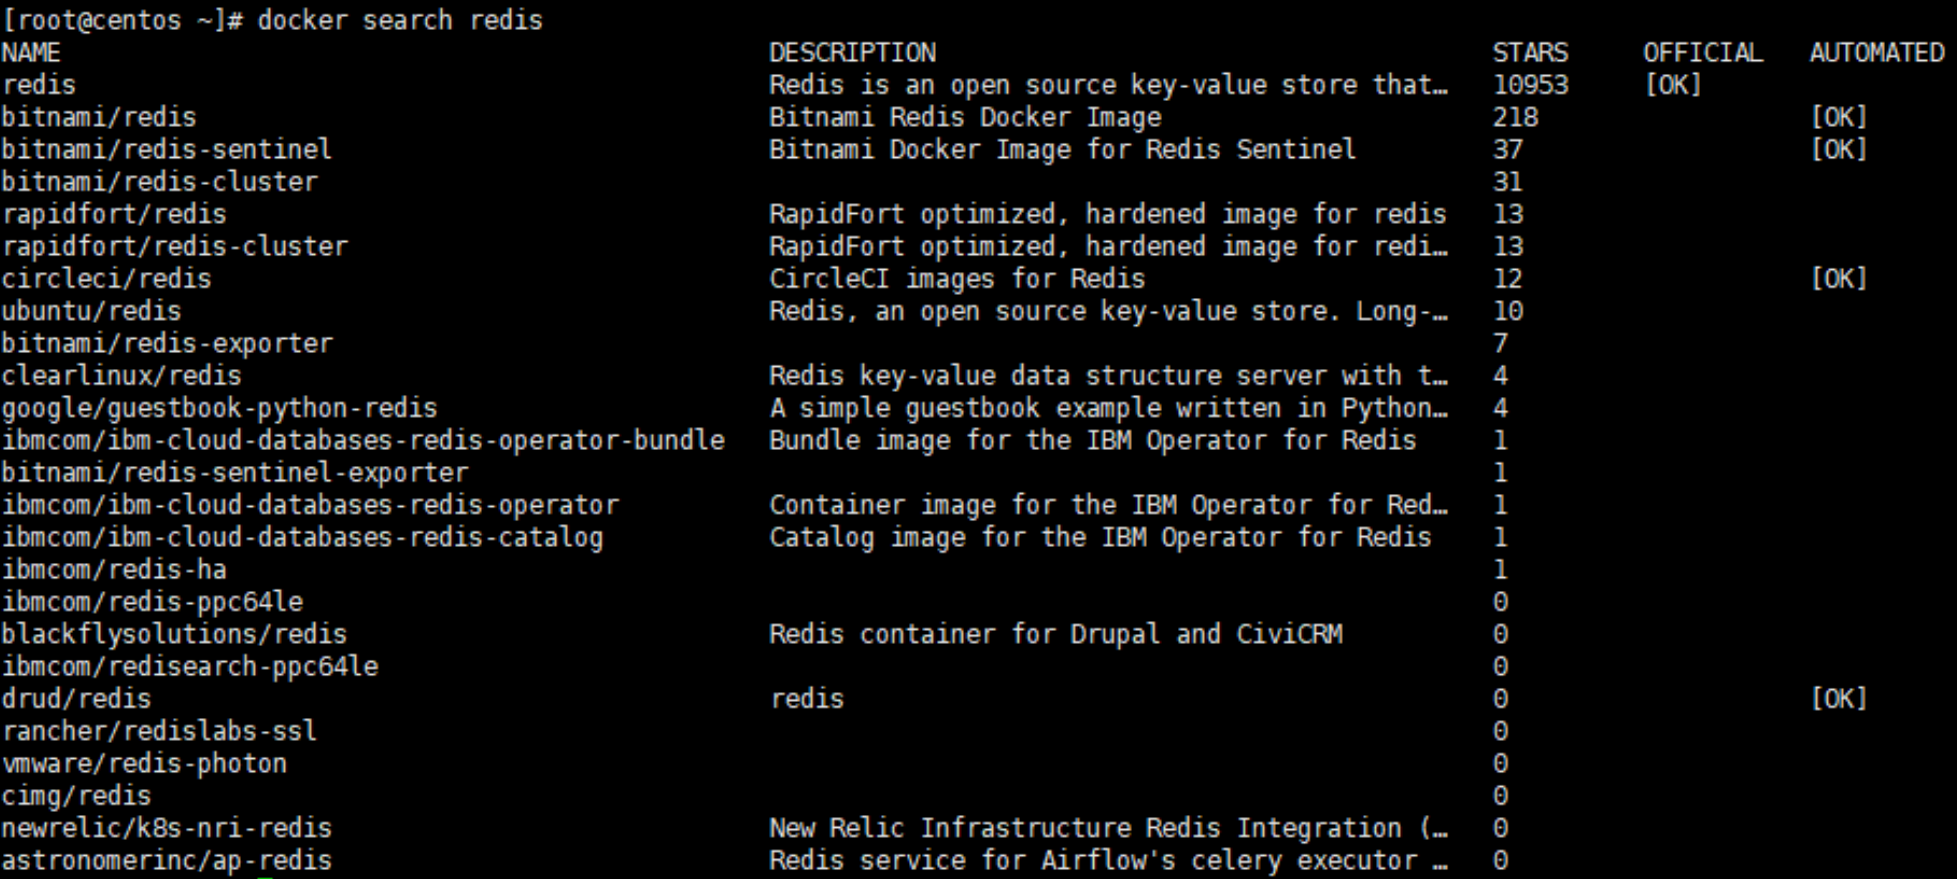
Task: Click the blackflysolutions/redis image name
Action: (x=174, y=634)
